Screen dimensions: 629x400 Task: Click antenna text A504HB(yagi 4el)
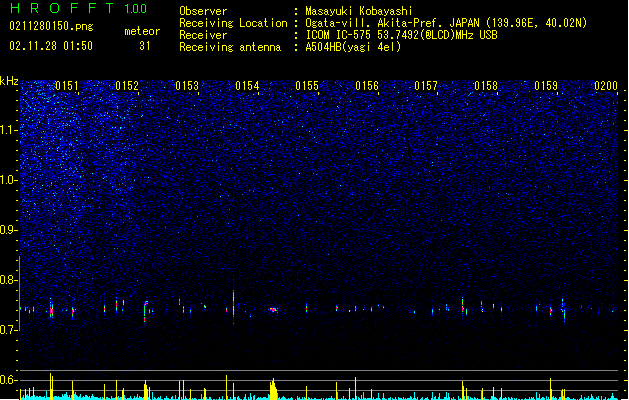[x=353, y=47]
